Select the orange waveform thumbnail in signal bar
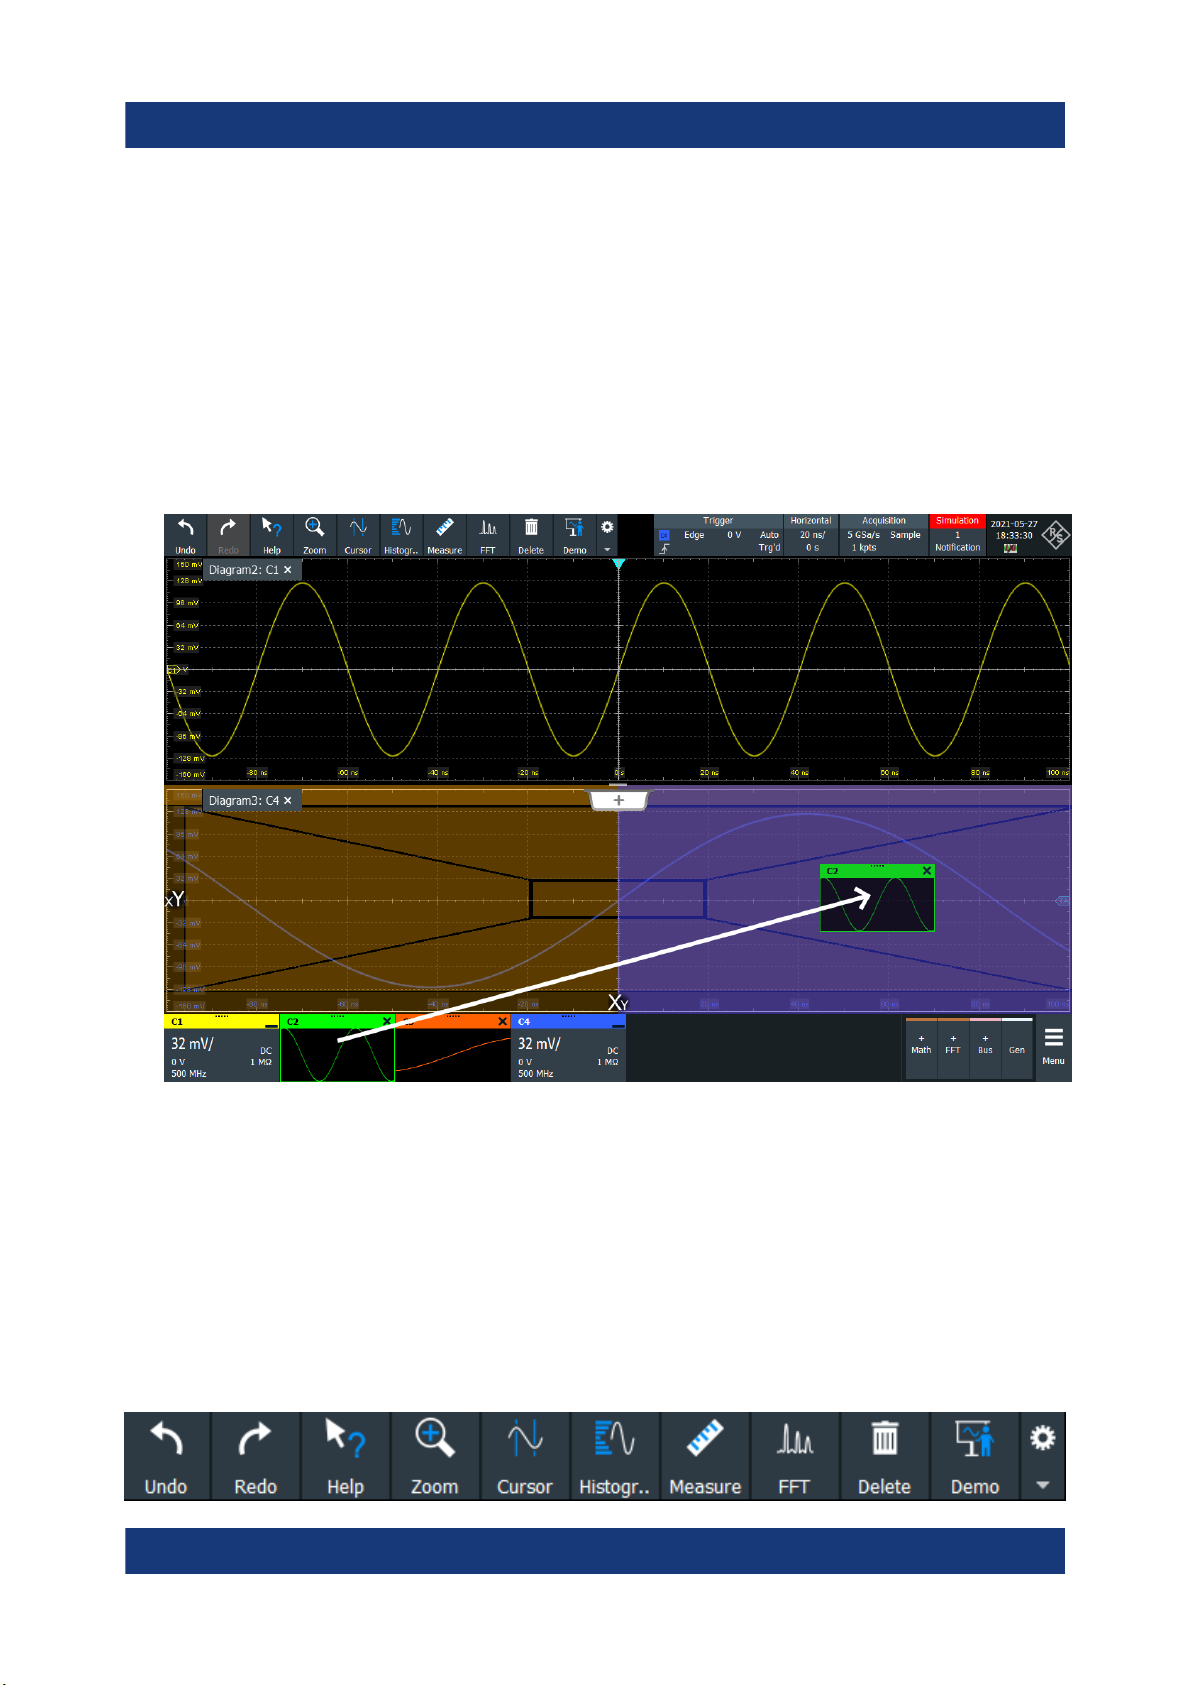1192x1685 pixels. click(x=453, y=1054)
